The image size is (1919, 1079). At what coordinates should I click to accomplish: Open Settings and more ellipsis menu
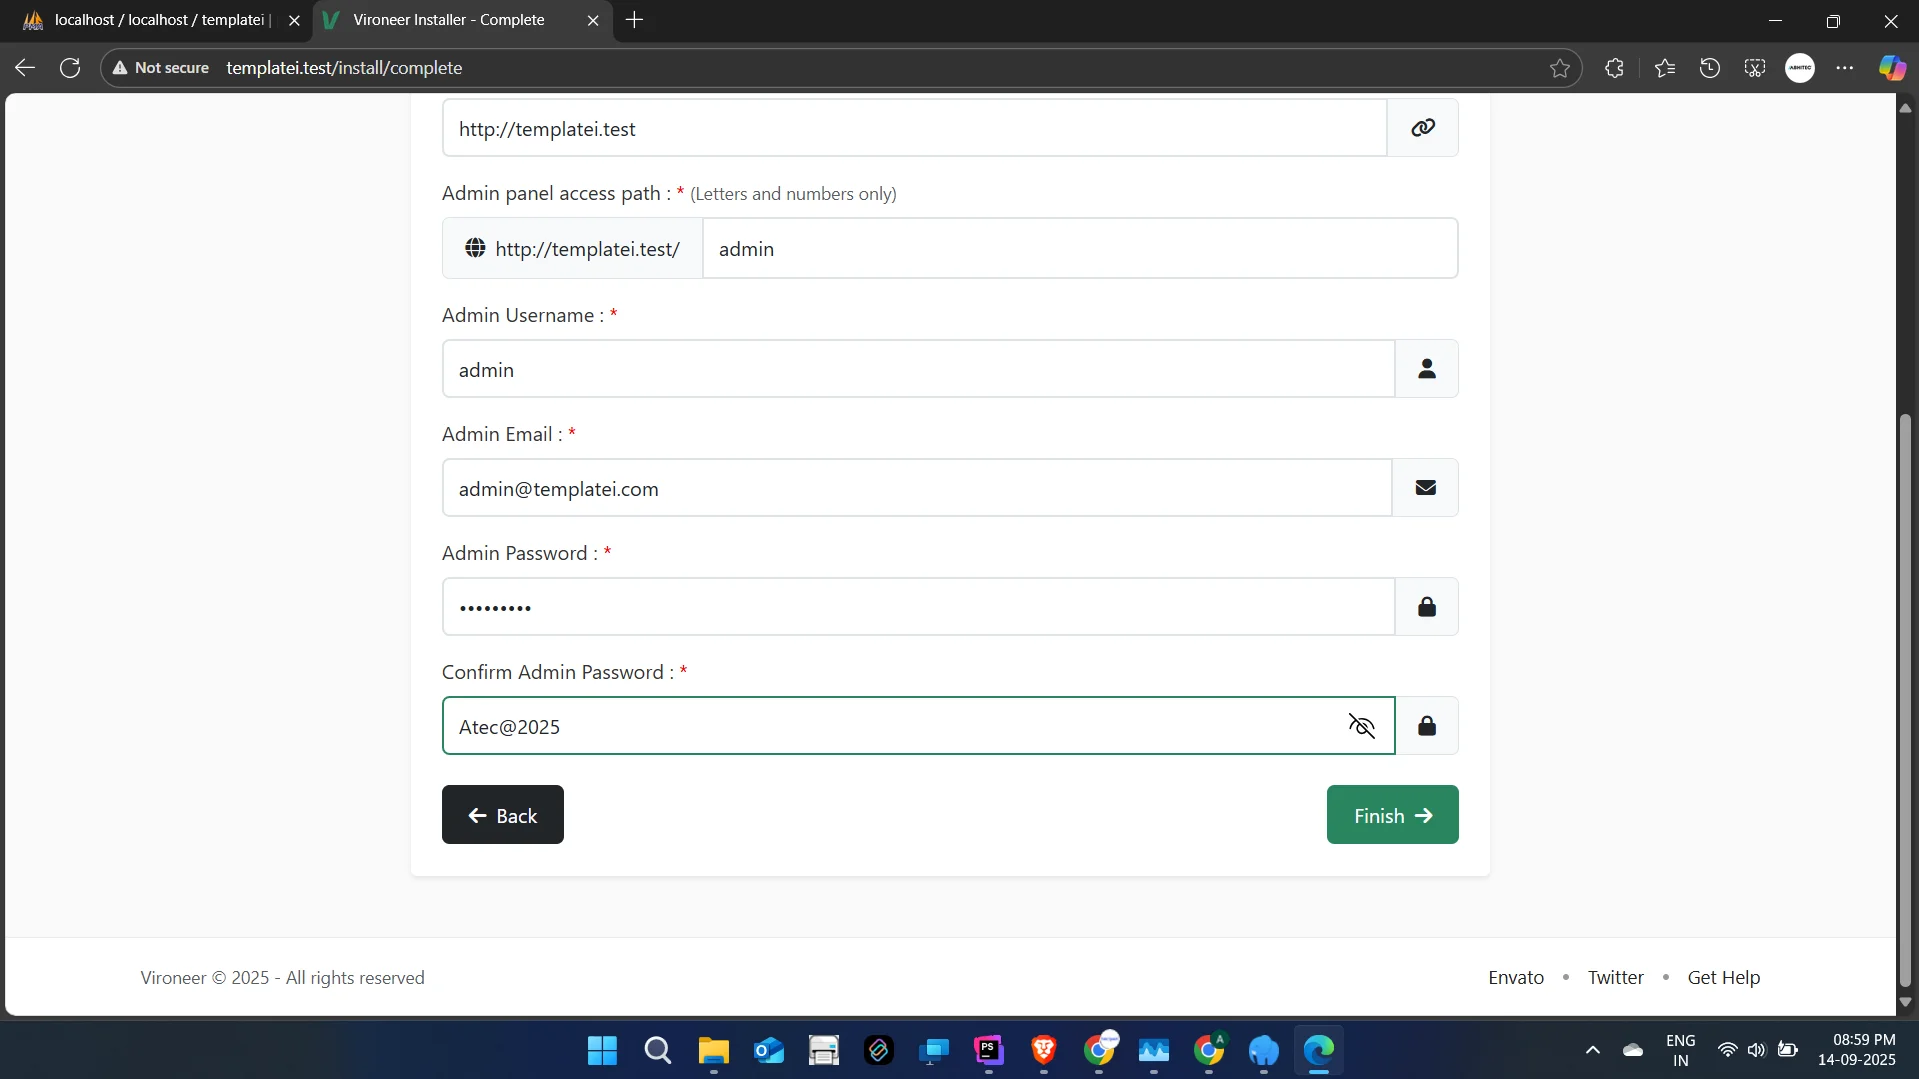click(x=1844, y=68)
